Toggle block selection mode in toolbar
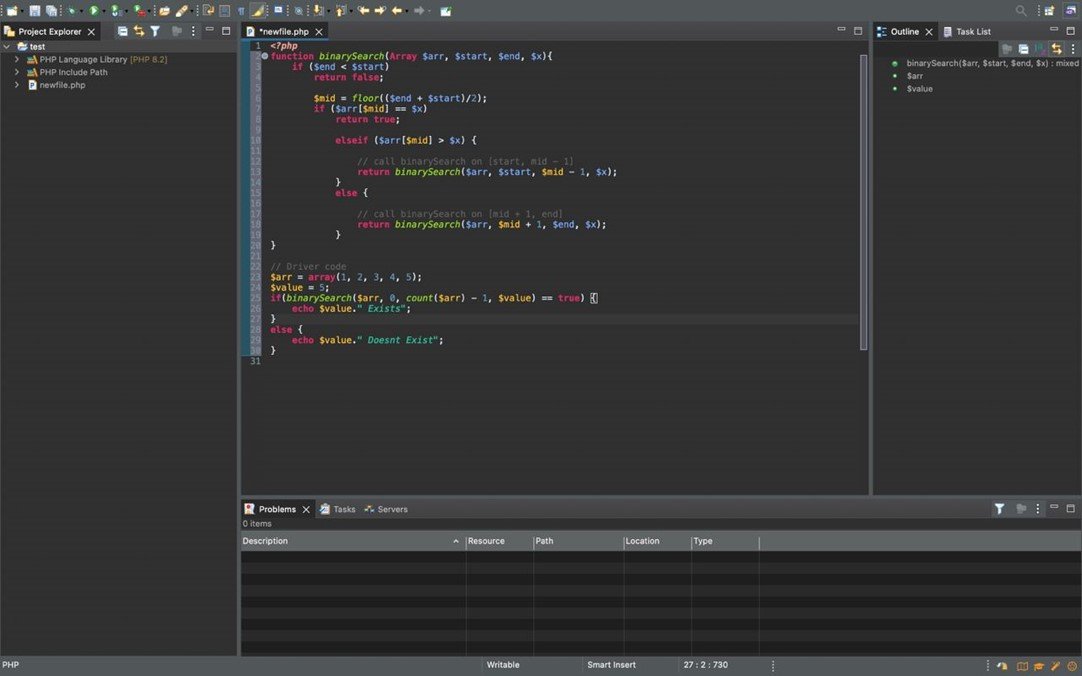The width and height of the screenshot is (1082, 676). click(224, 10)
